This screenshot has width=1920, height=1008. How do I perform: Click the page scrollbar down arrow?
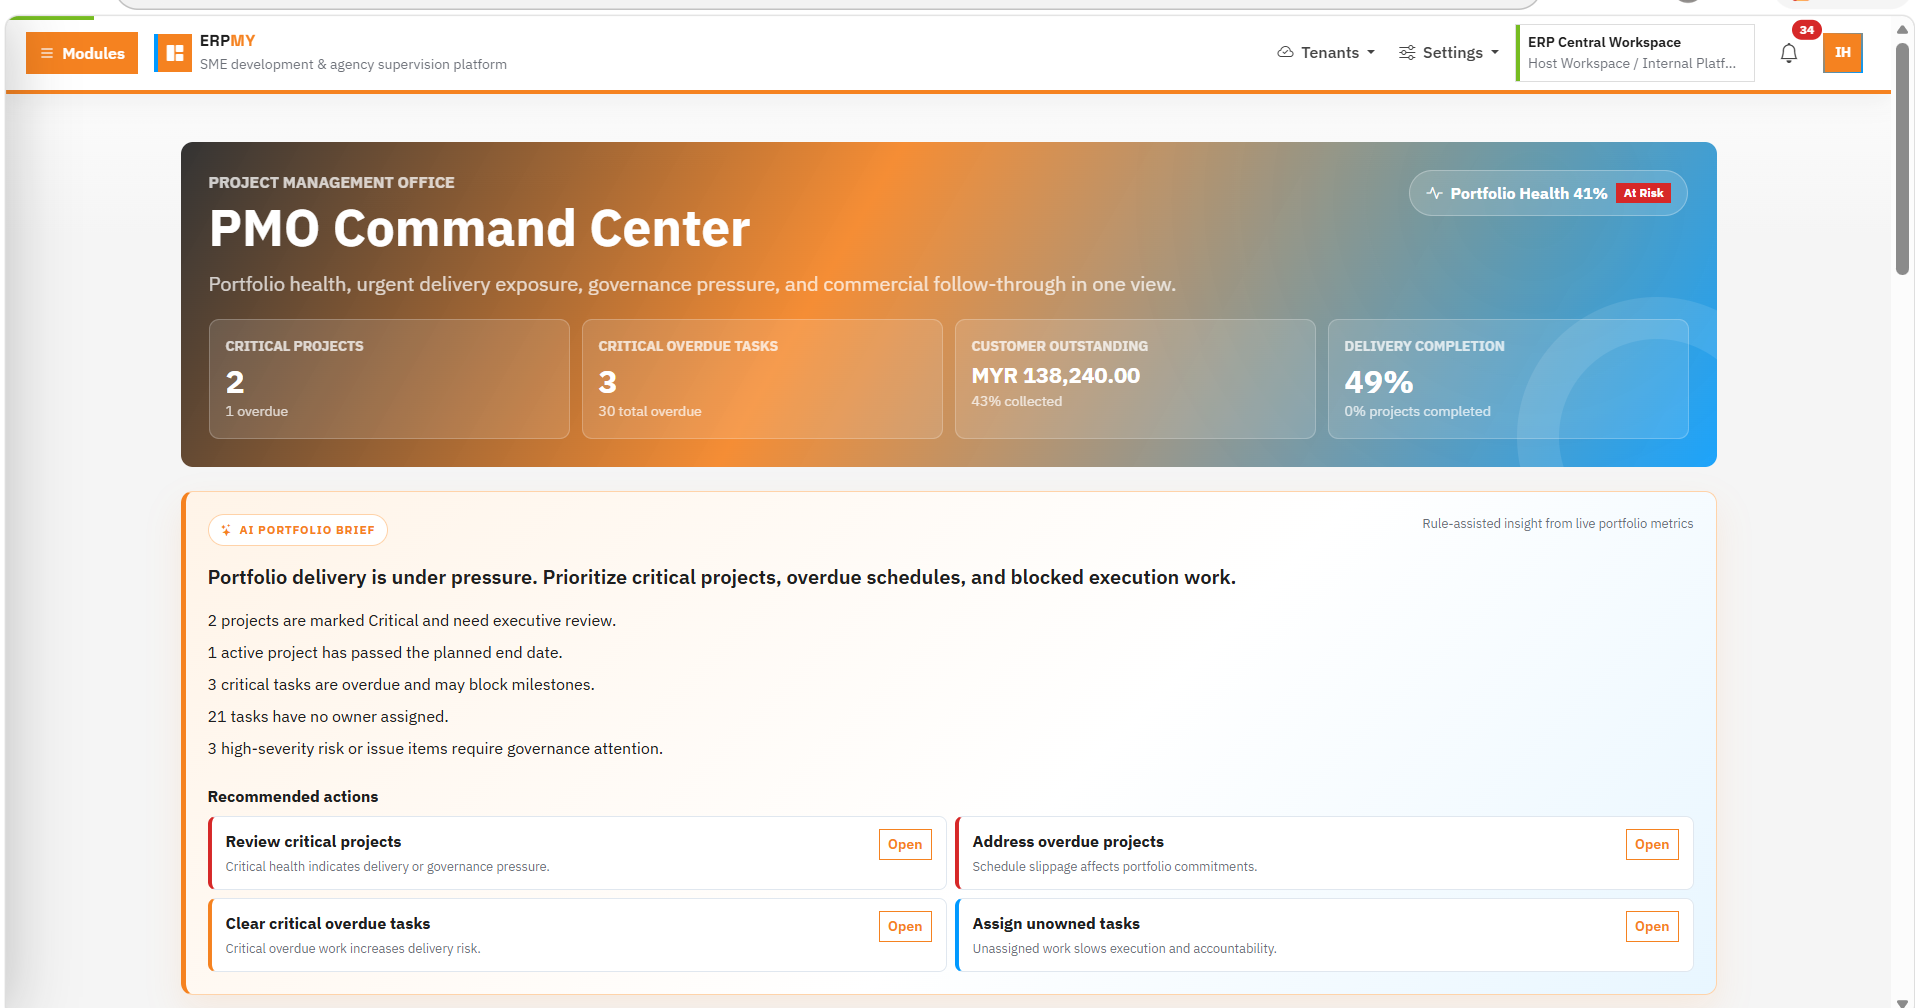click(1902, 1002)
